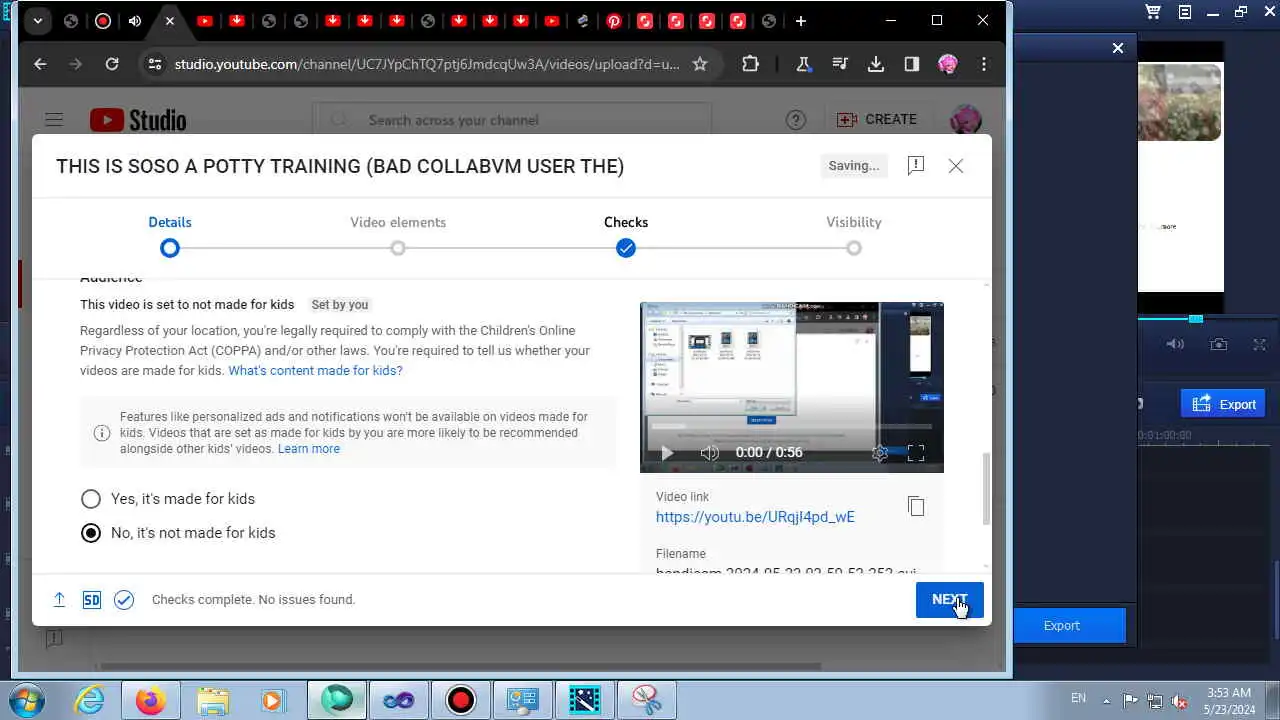The width and height of the screenshot is (1280, 720).
Task: Click the CREATE button in YouTube Studio
Action: pyautogui.click(x=877, y=119)
